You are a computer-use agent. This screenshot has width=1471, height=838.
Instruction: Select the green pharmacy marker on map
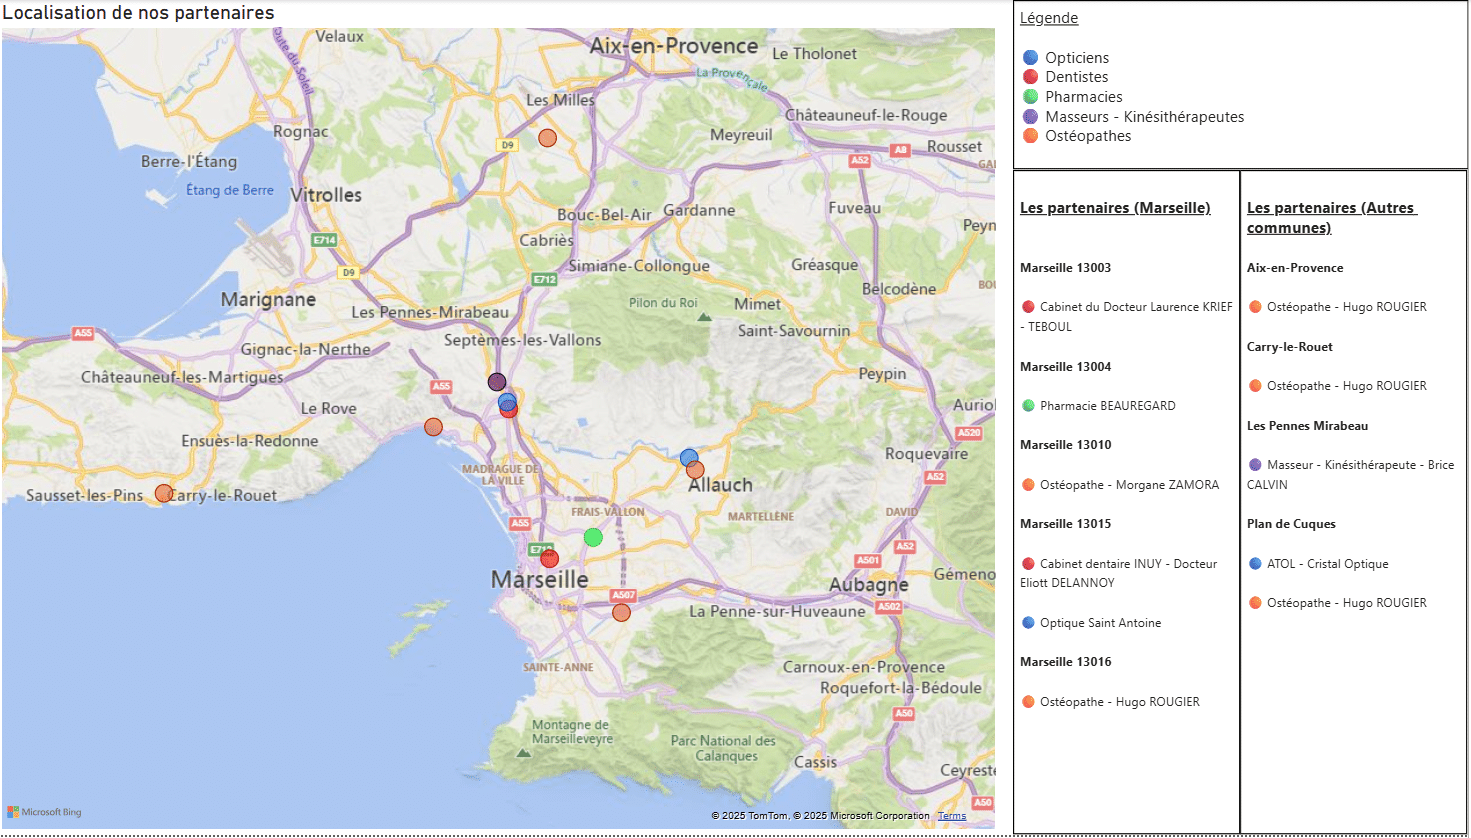593,537
